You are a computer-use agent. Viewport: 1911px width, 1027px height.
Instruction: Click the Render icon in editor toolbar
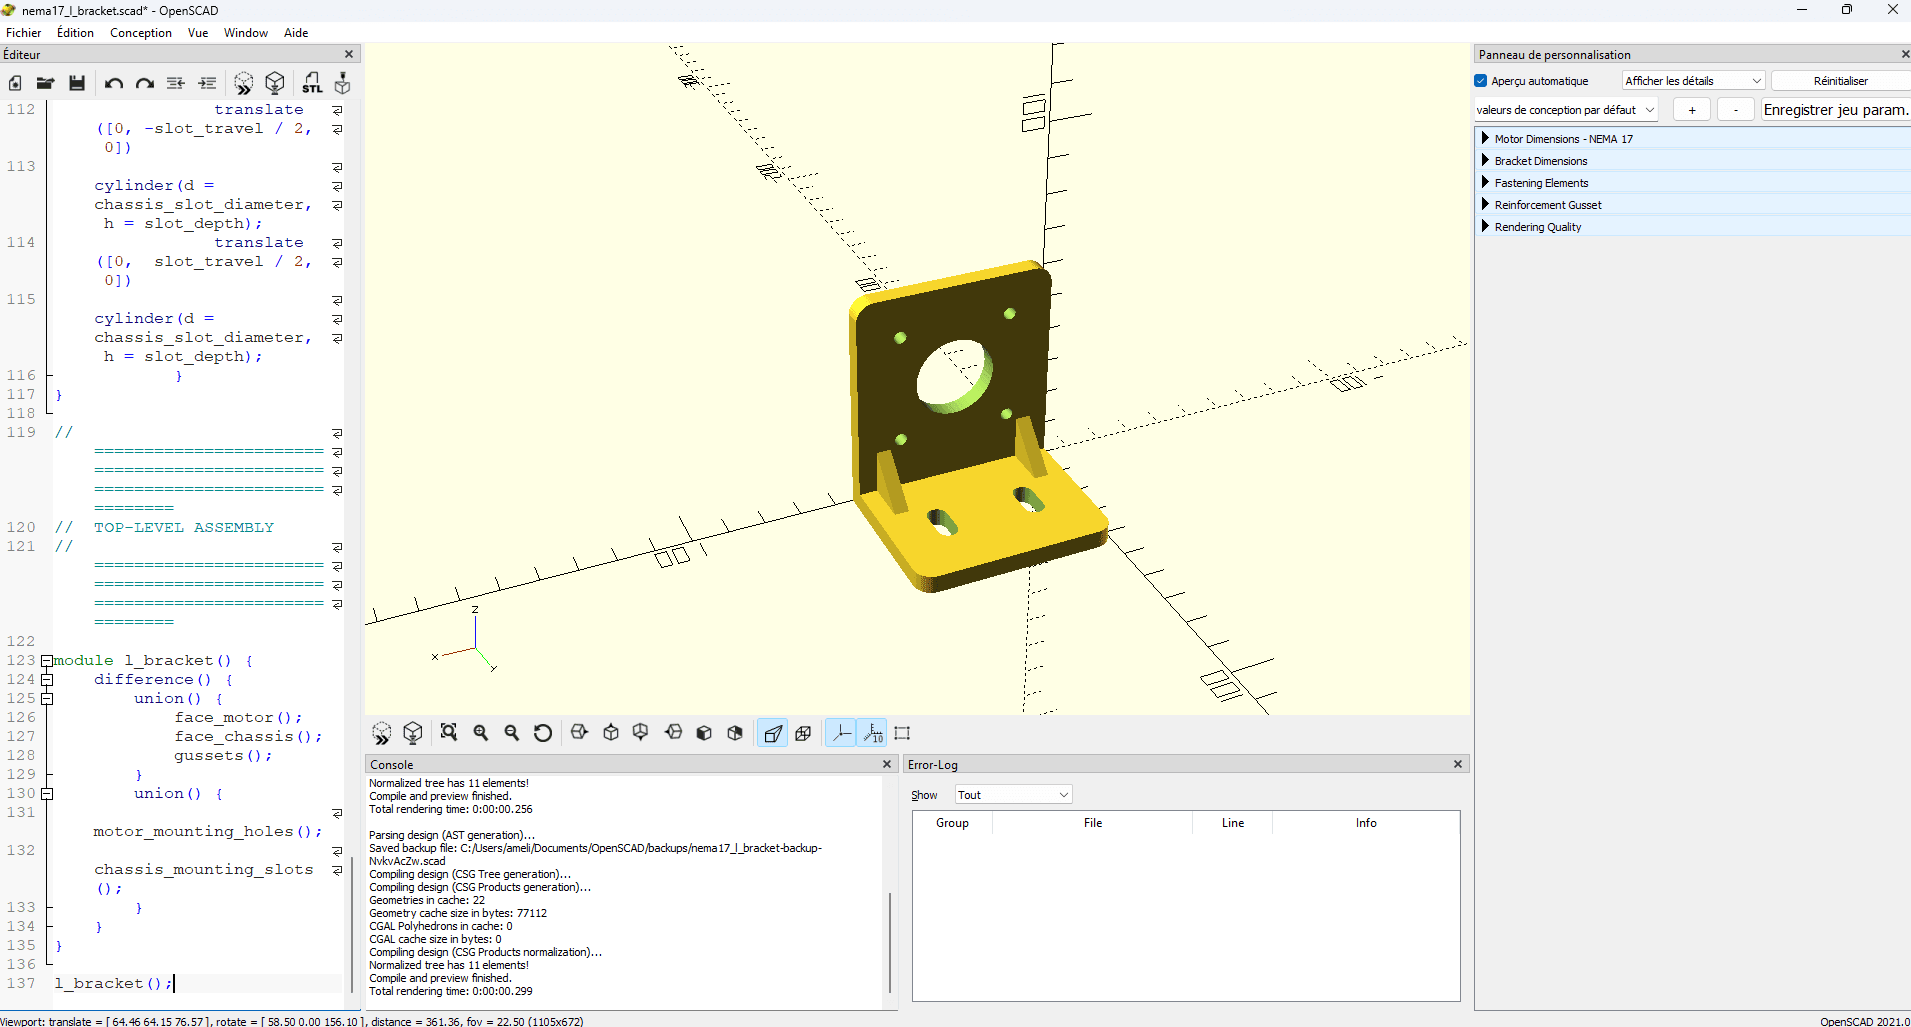(275, 83)
